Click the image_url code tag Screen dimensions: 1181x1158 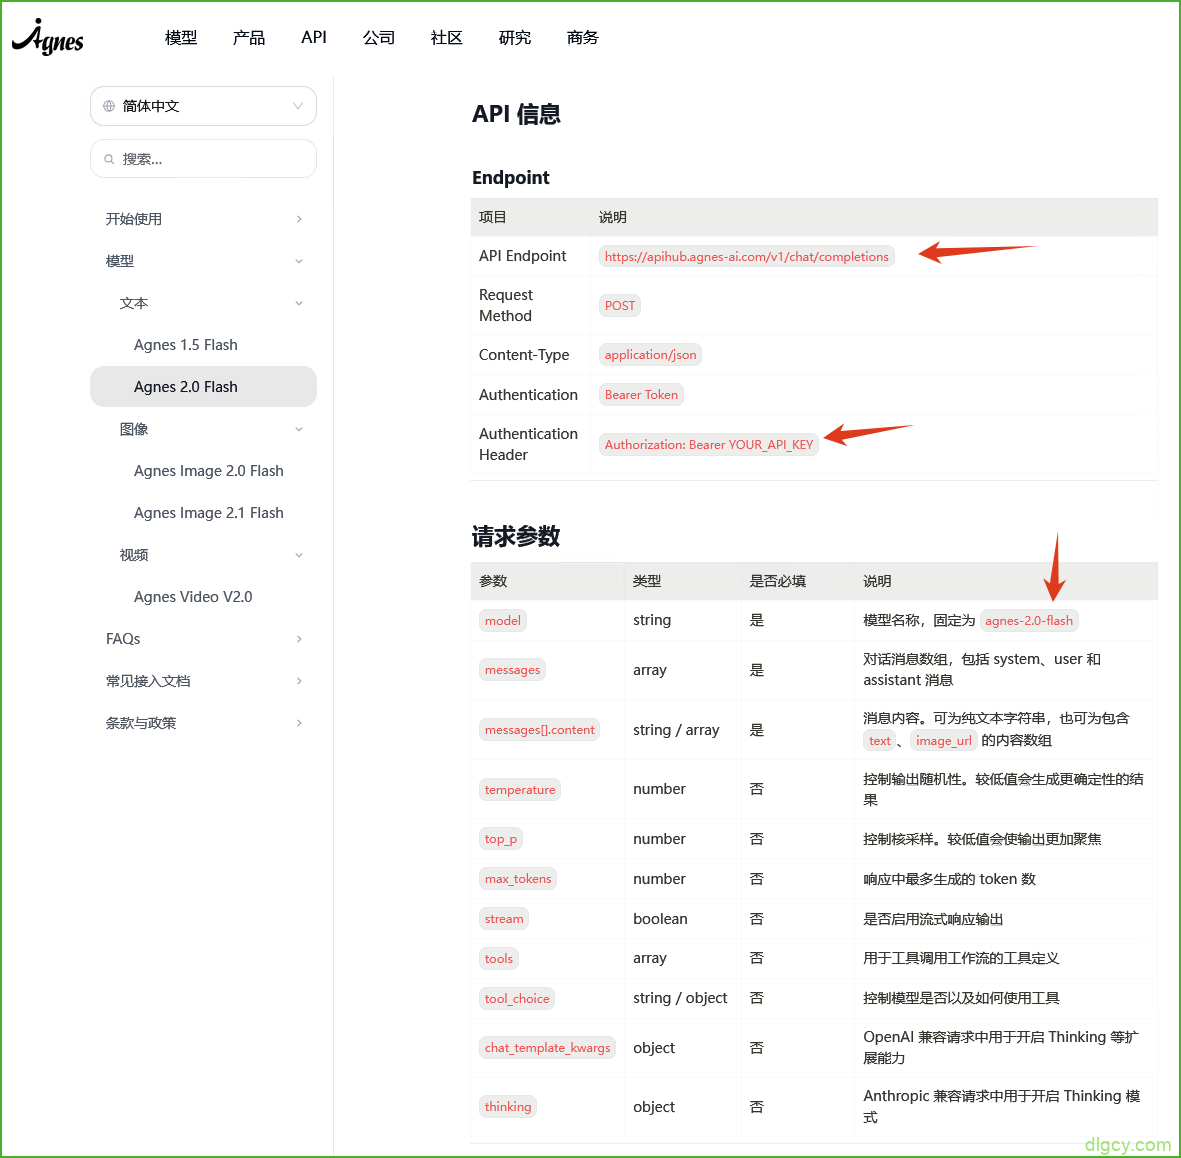pyautogui.click(x=944, y=741)
